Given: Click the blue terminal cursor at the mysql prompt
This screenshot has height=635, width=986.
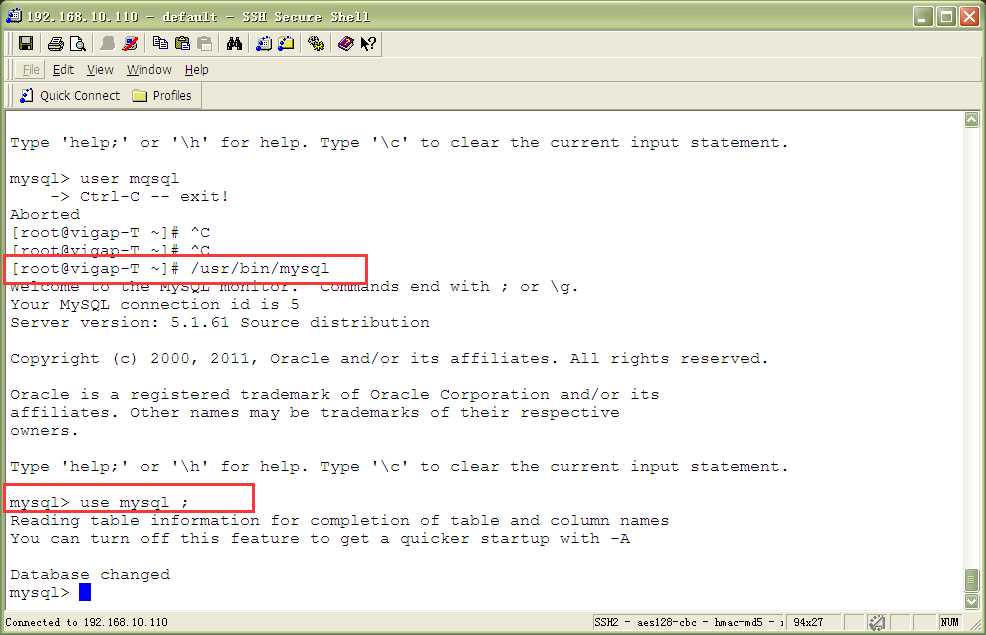Looking at the screenshot, I should (85, 592).
